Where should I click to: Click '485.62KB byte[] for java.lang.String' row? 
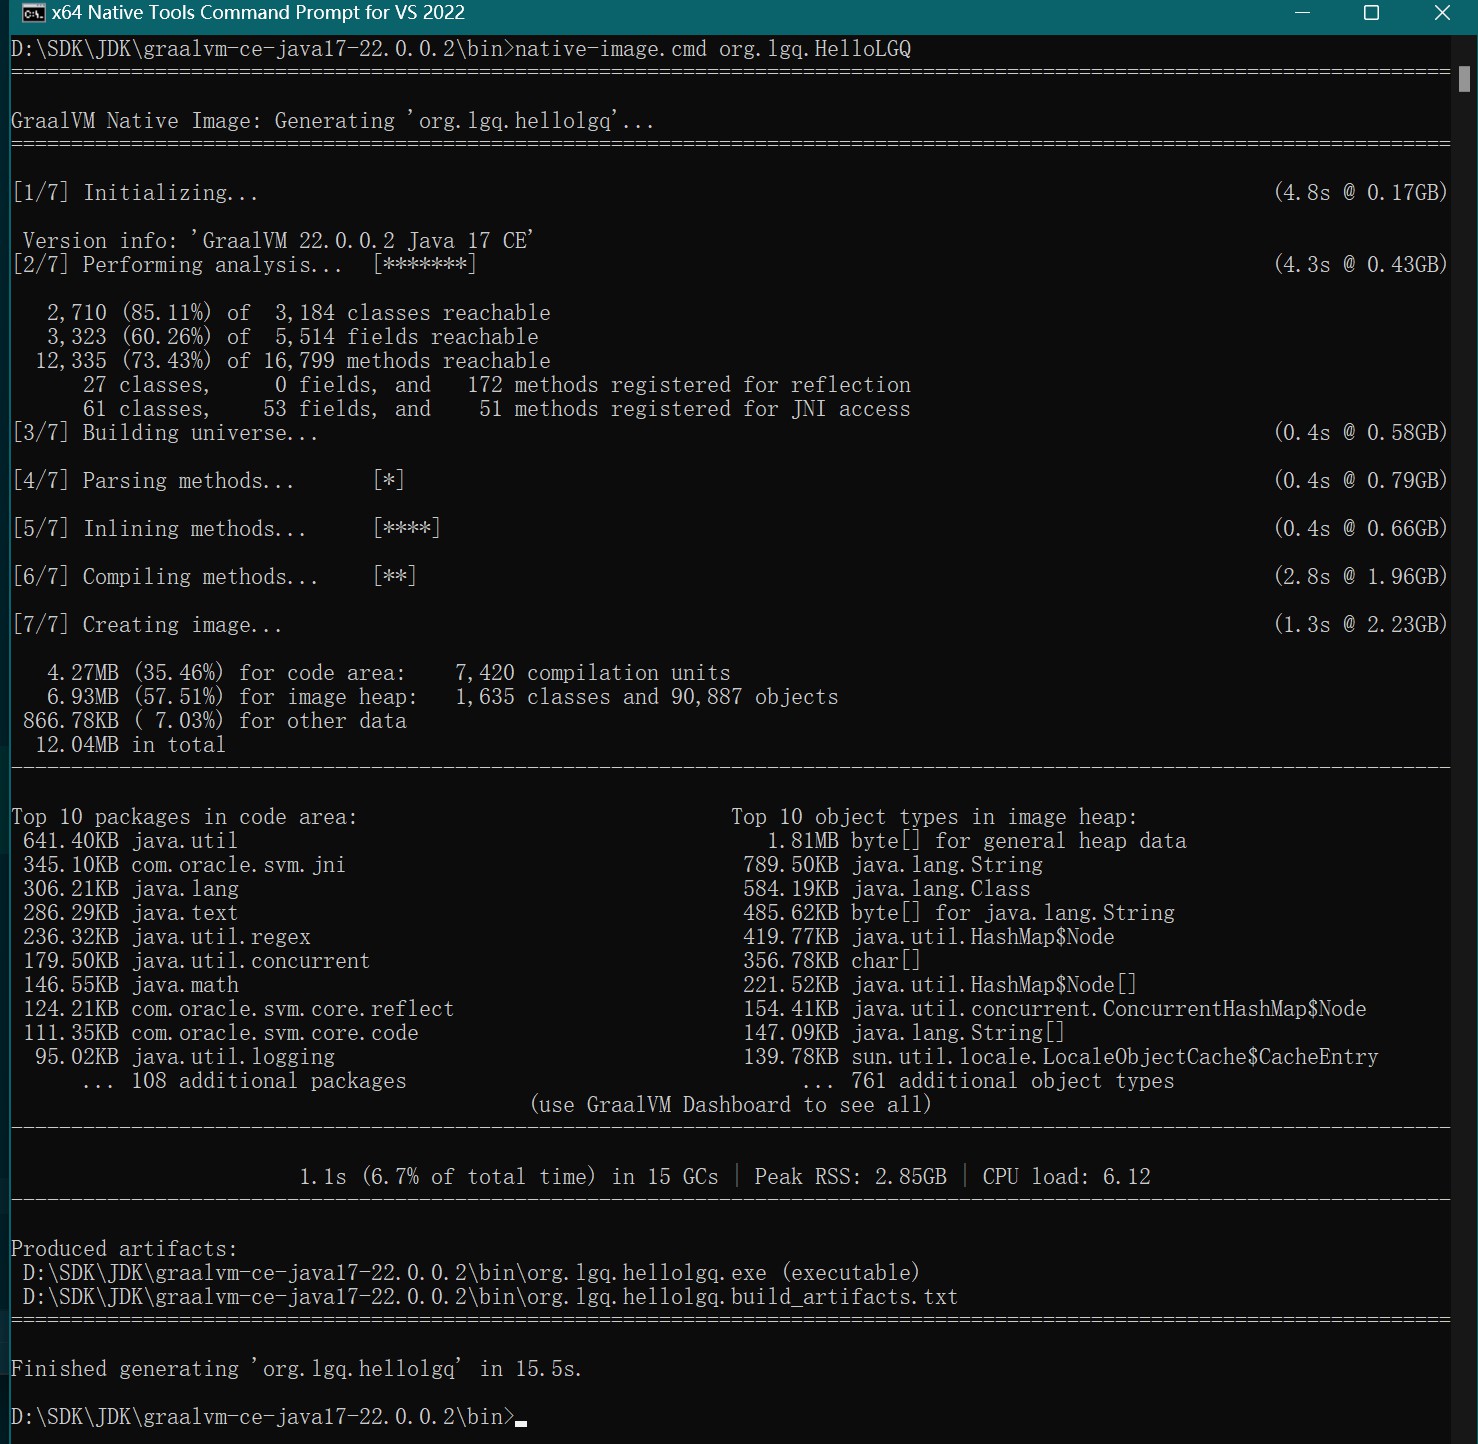click(959, 913)
